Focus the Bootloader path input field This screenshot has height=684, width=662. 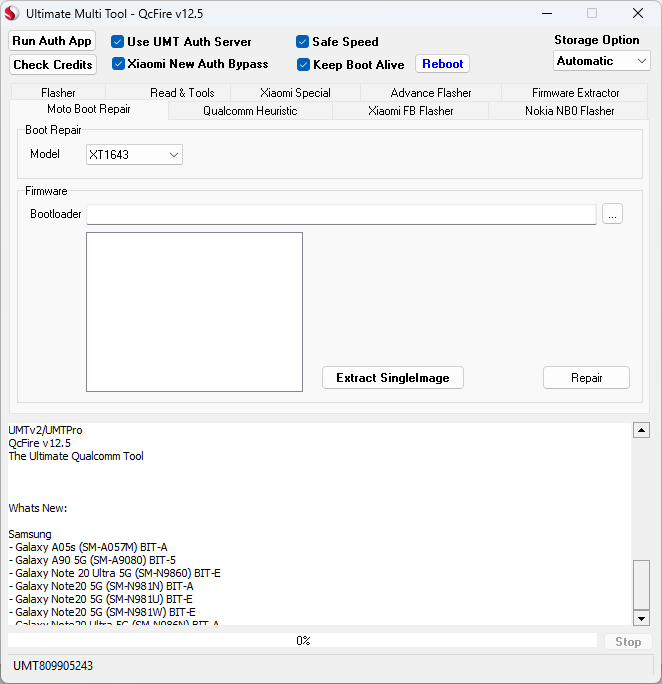pyautogui.click(x=341, y=214)
